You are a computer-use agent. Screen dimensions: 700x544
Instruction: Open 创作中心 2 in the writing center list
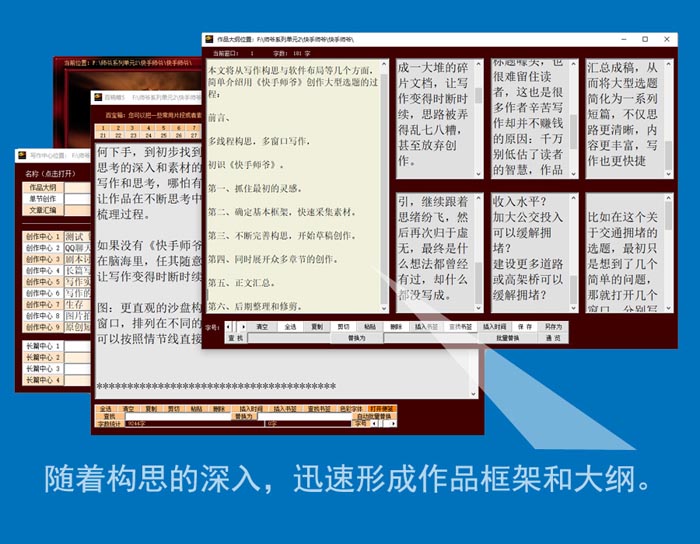coord(43,248)
